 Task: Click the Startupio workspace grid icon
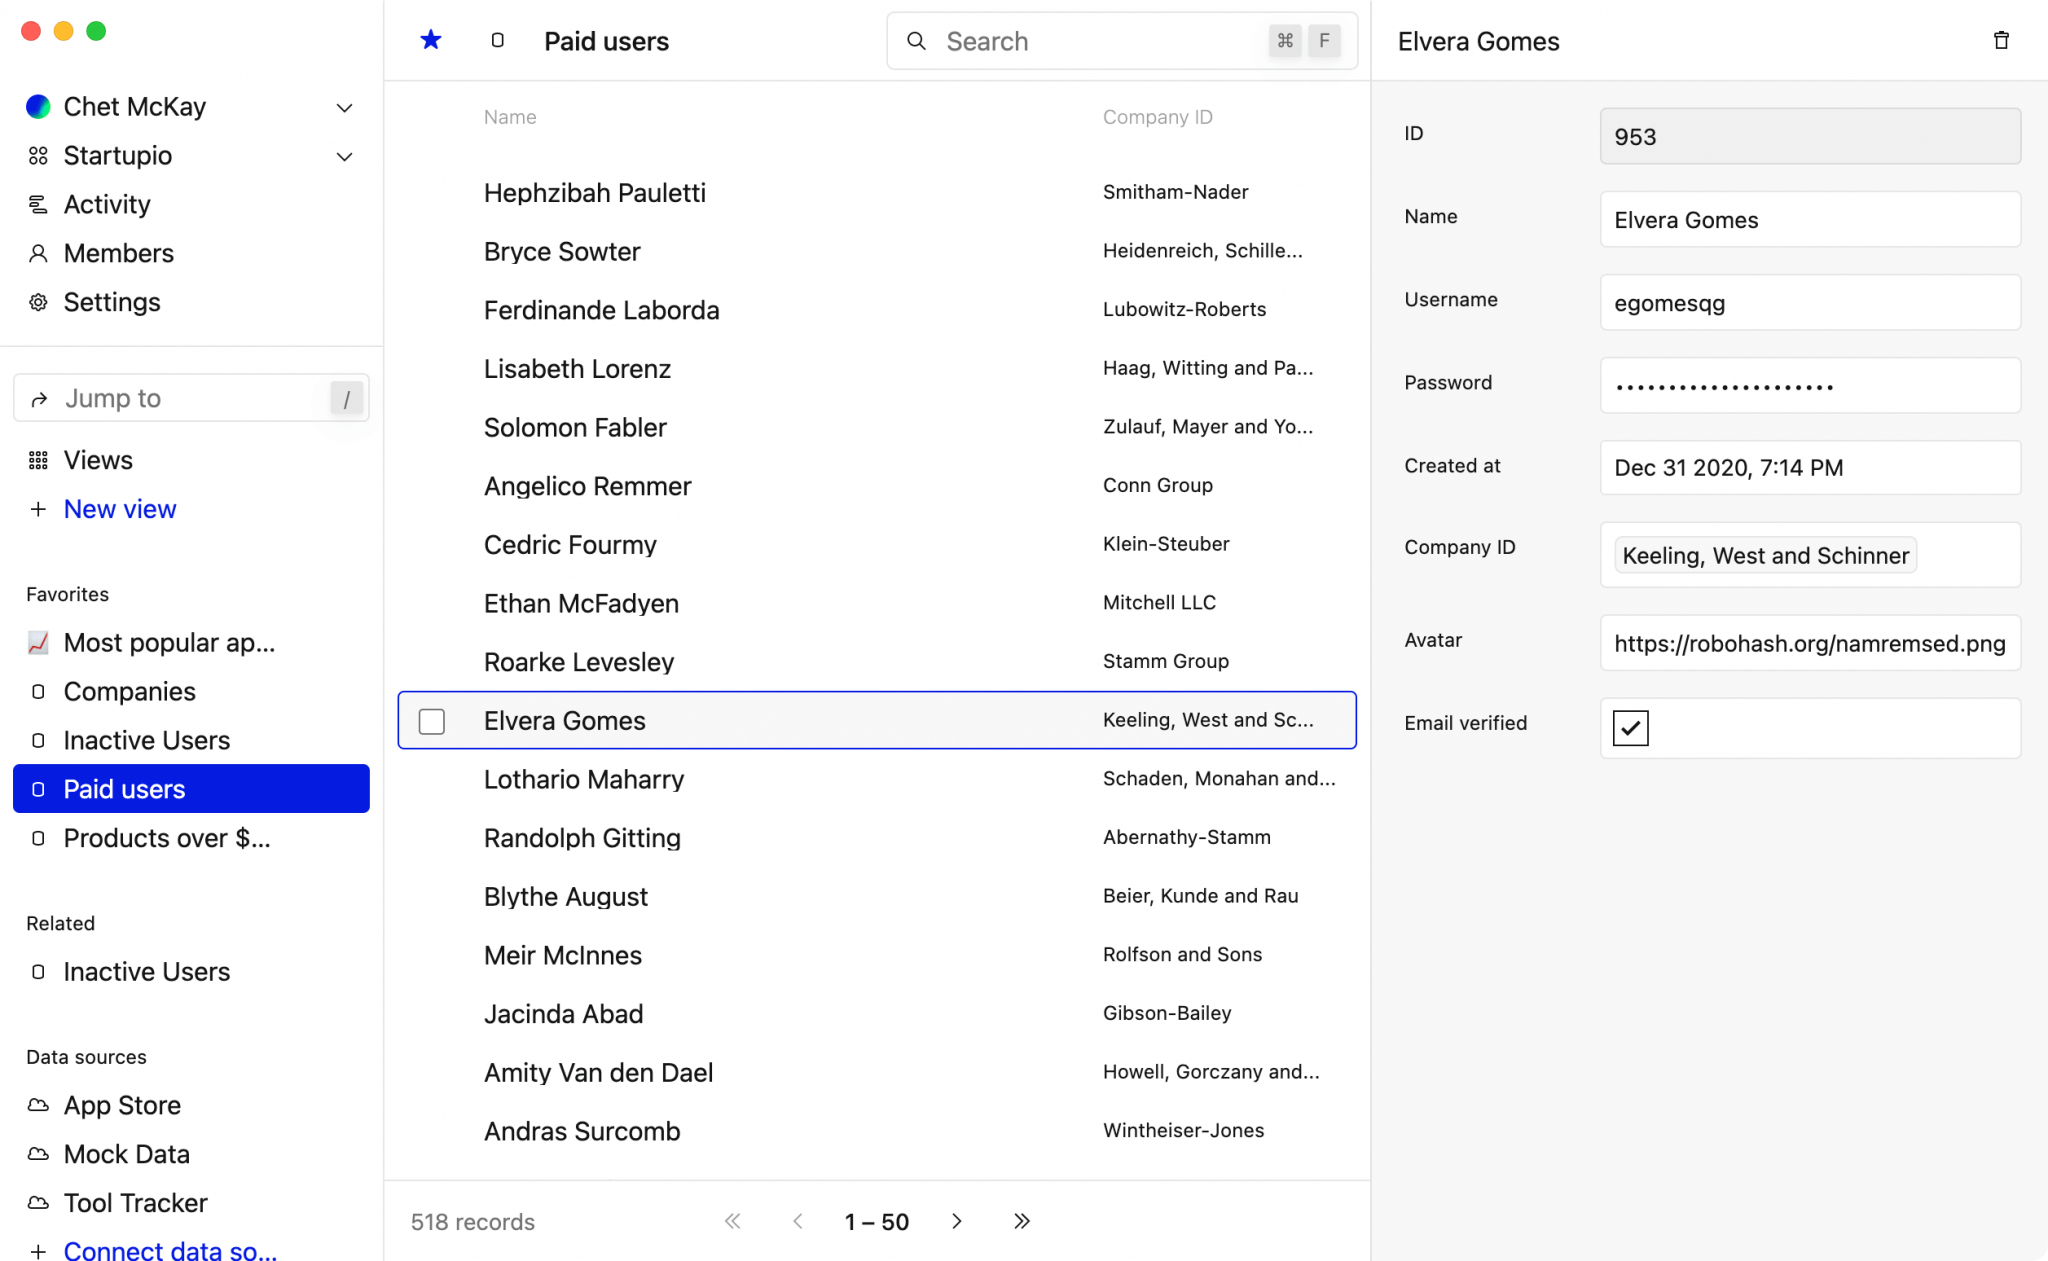tap(38, 156)
